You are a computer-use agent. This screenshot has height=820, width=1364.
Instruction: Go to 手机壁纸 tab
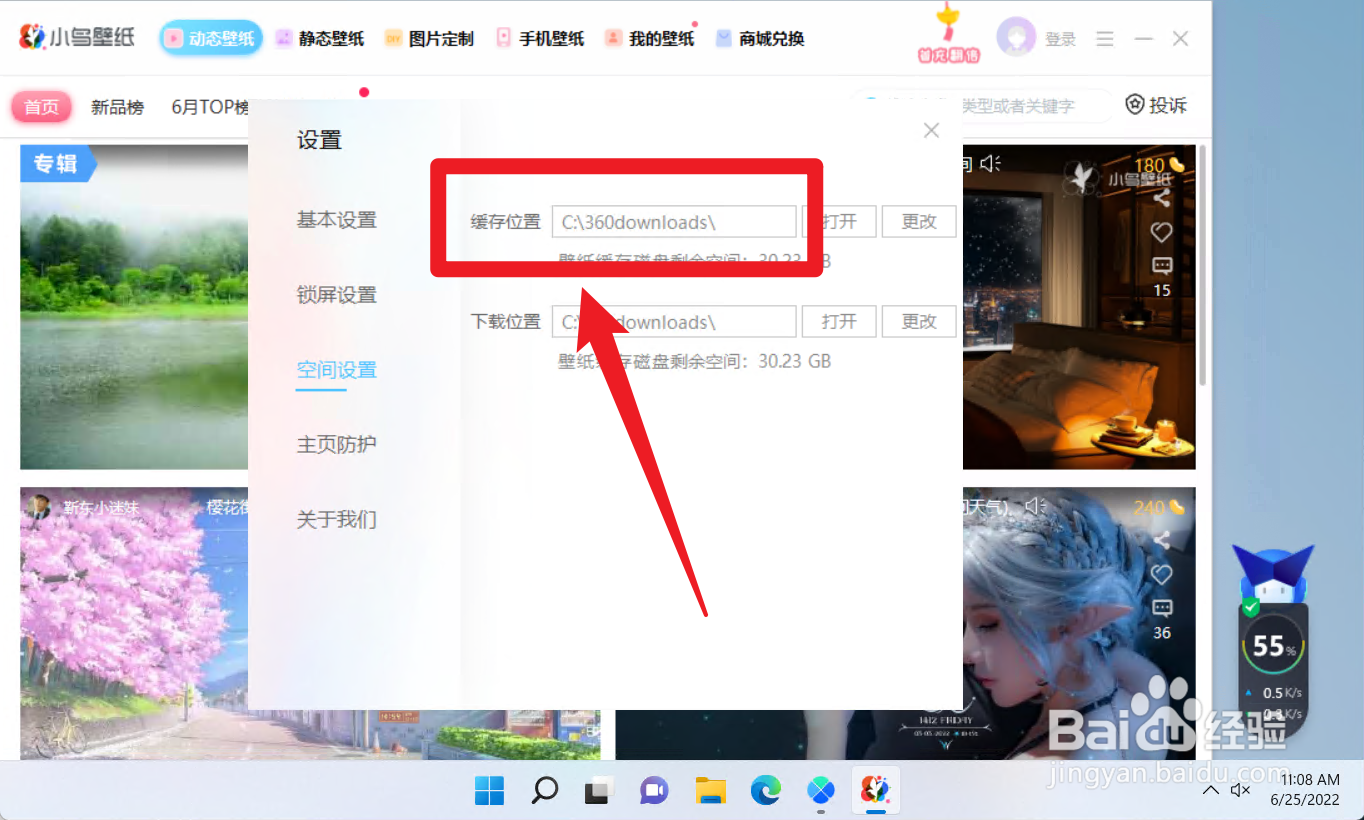pyautogui.click(x=539, y=39)
